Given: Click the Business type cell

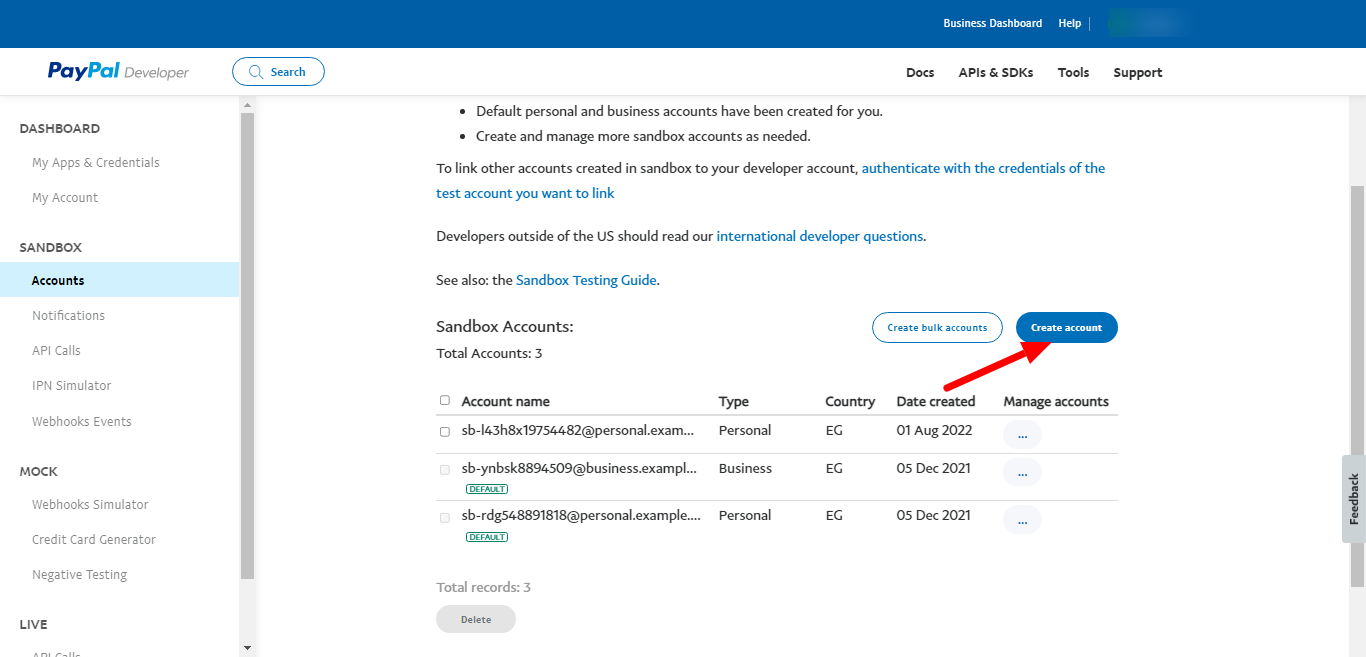Looking at the screenshot, I should click(x=746, y=468).
